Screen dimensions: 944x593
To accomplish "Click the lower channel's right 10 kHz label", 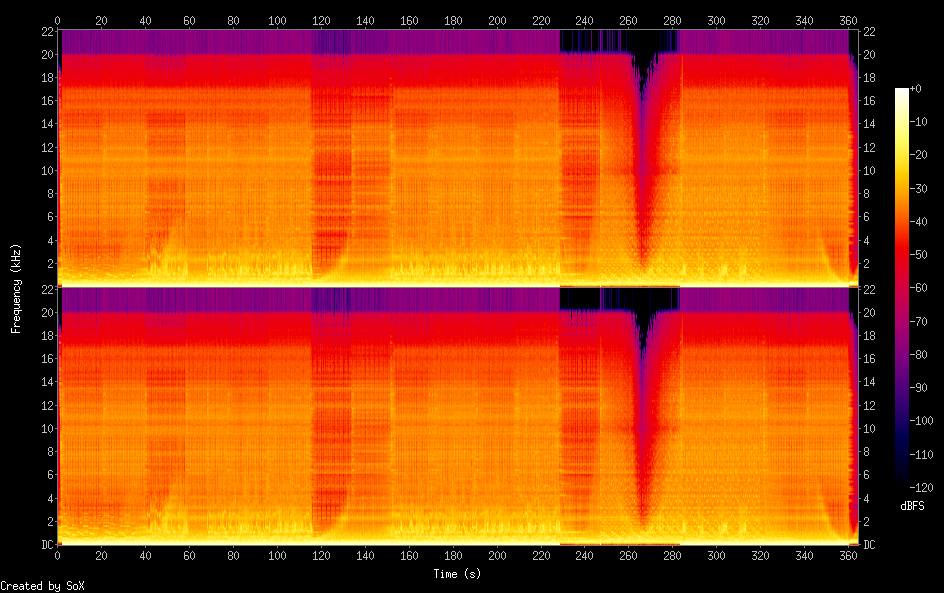I will pyautogui.click(x=868, y=429).
